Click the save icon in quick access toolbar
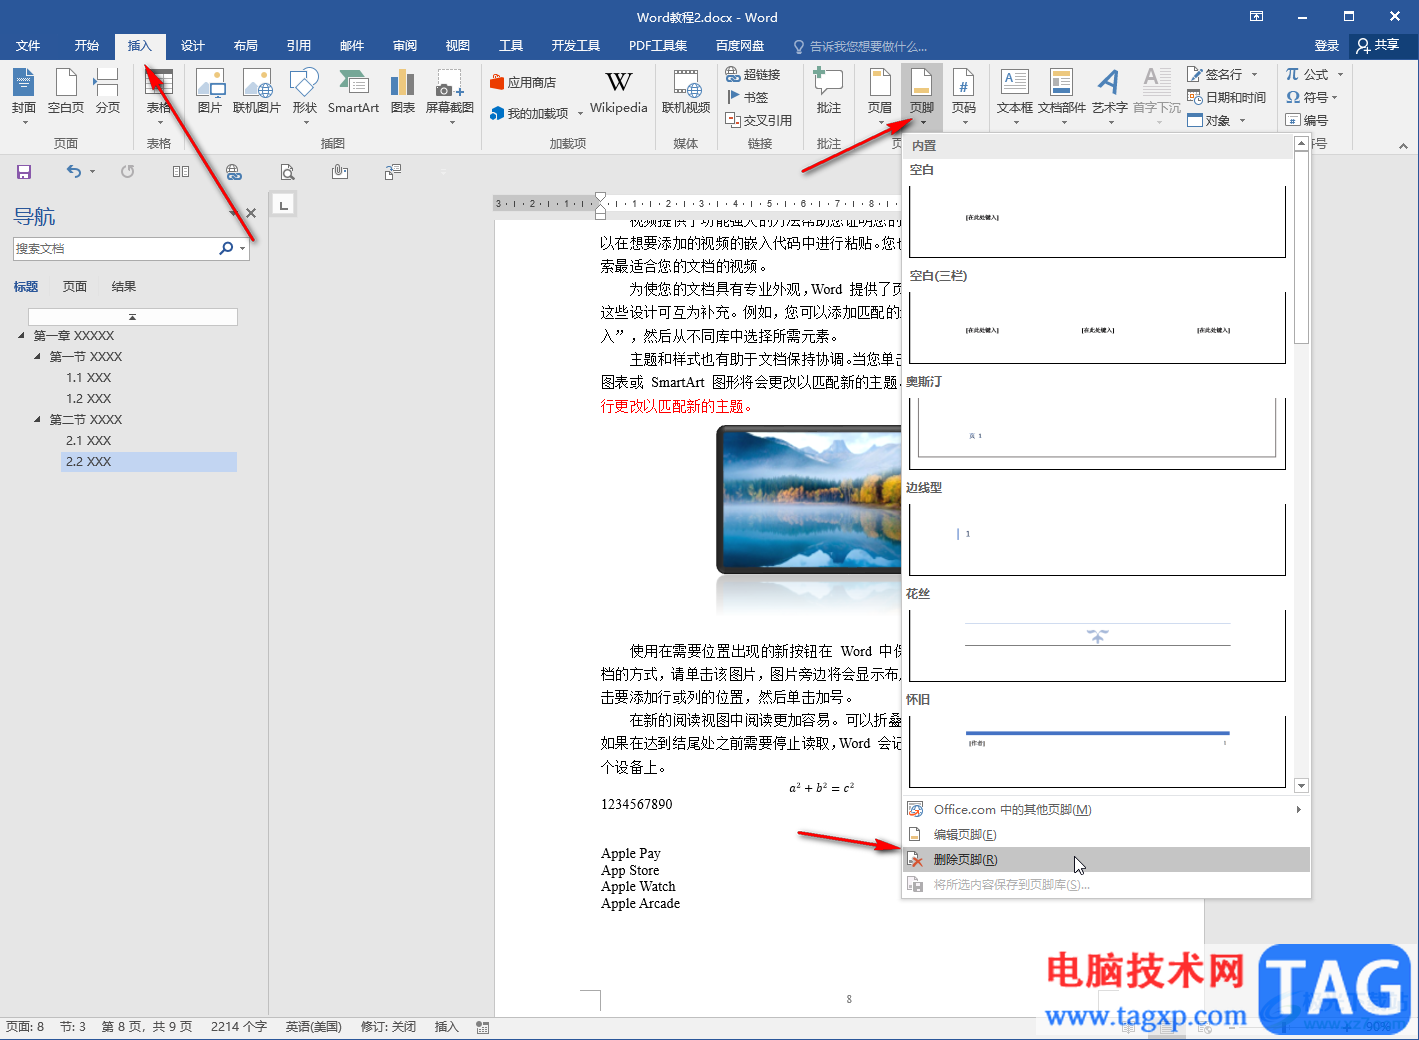 coord(24,172)
